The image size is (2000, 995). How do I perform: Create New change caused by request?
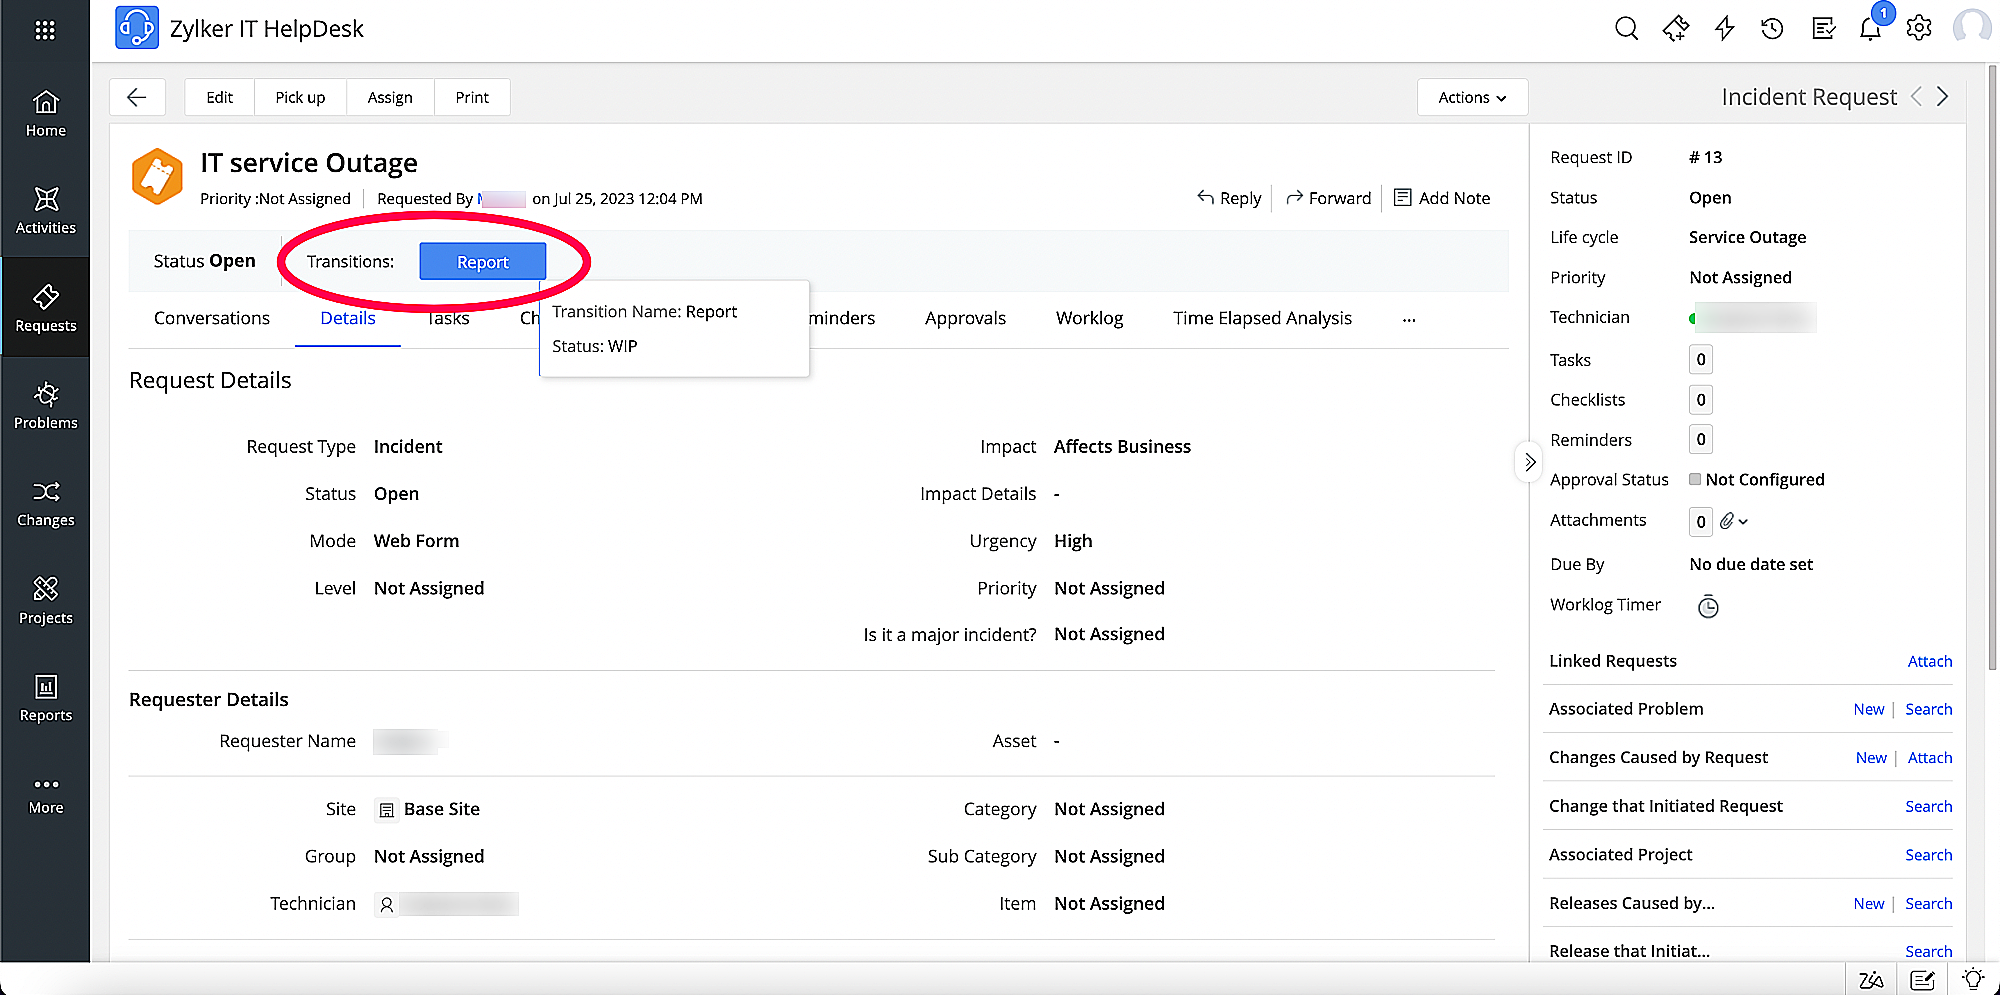1871,758
